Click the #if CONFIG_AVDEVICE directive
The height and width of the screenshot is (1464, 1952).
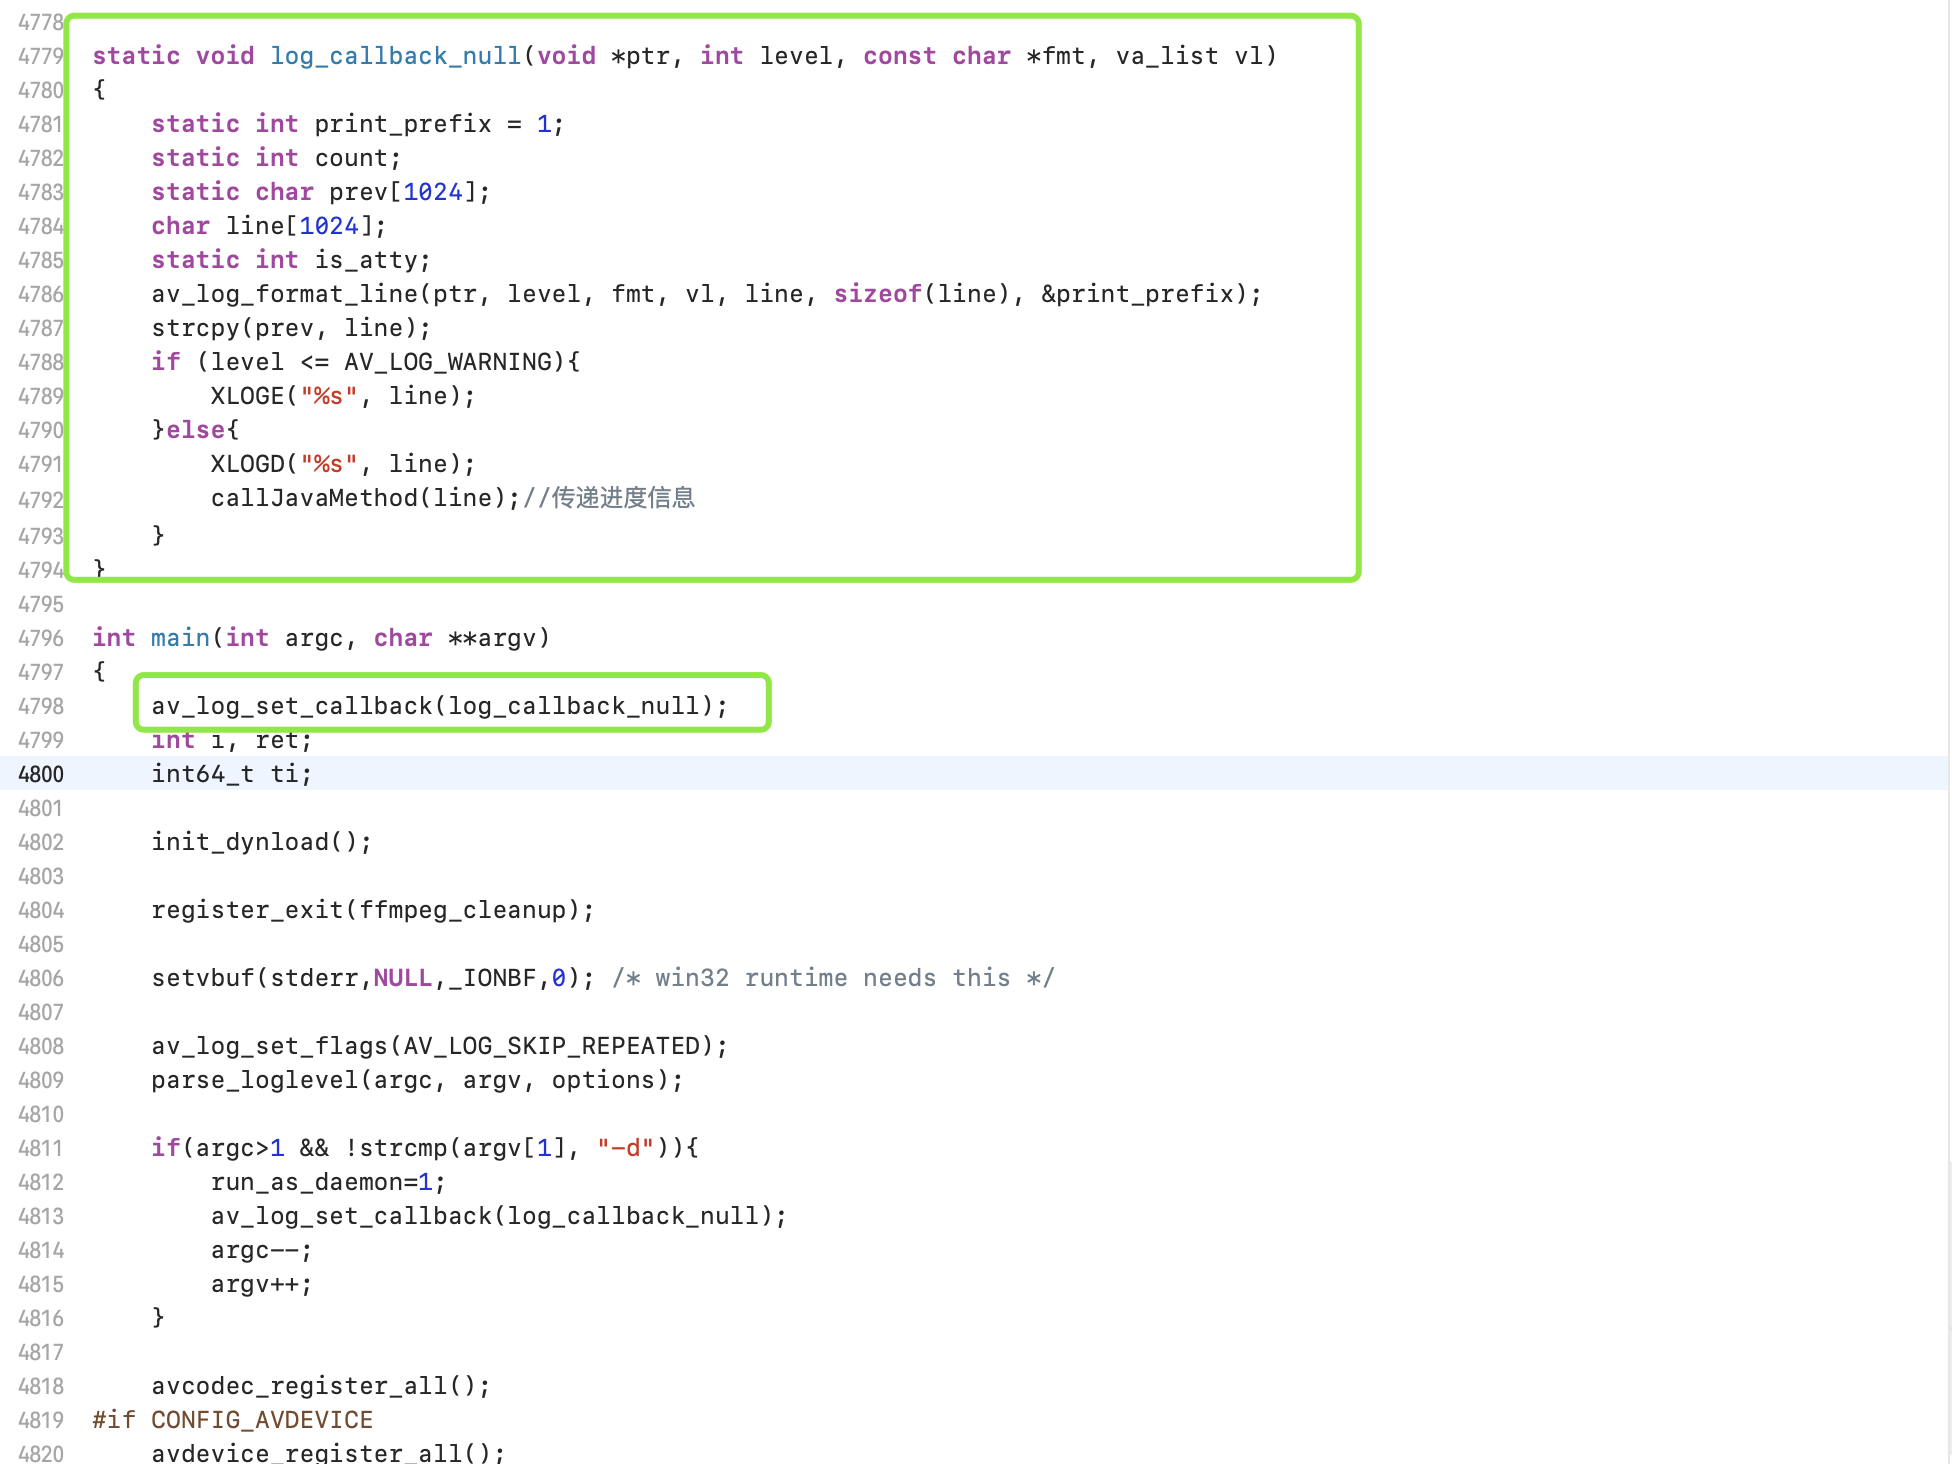pos(230,1419)
